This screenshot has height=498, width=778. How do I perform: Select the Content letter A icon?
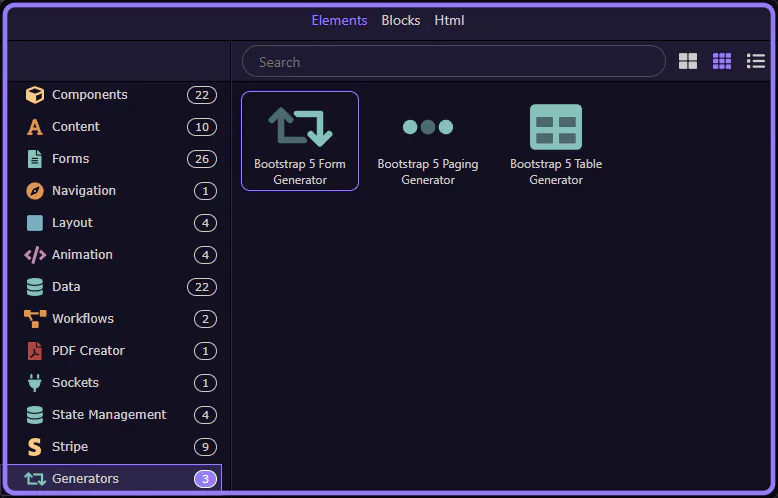click(35, 127)
